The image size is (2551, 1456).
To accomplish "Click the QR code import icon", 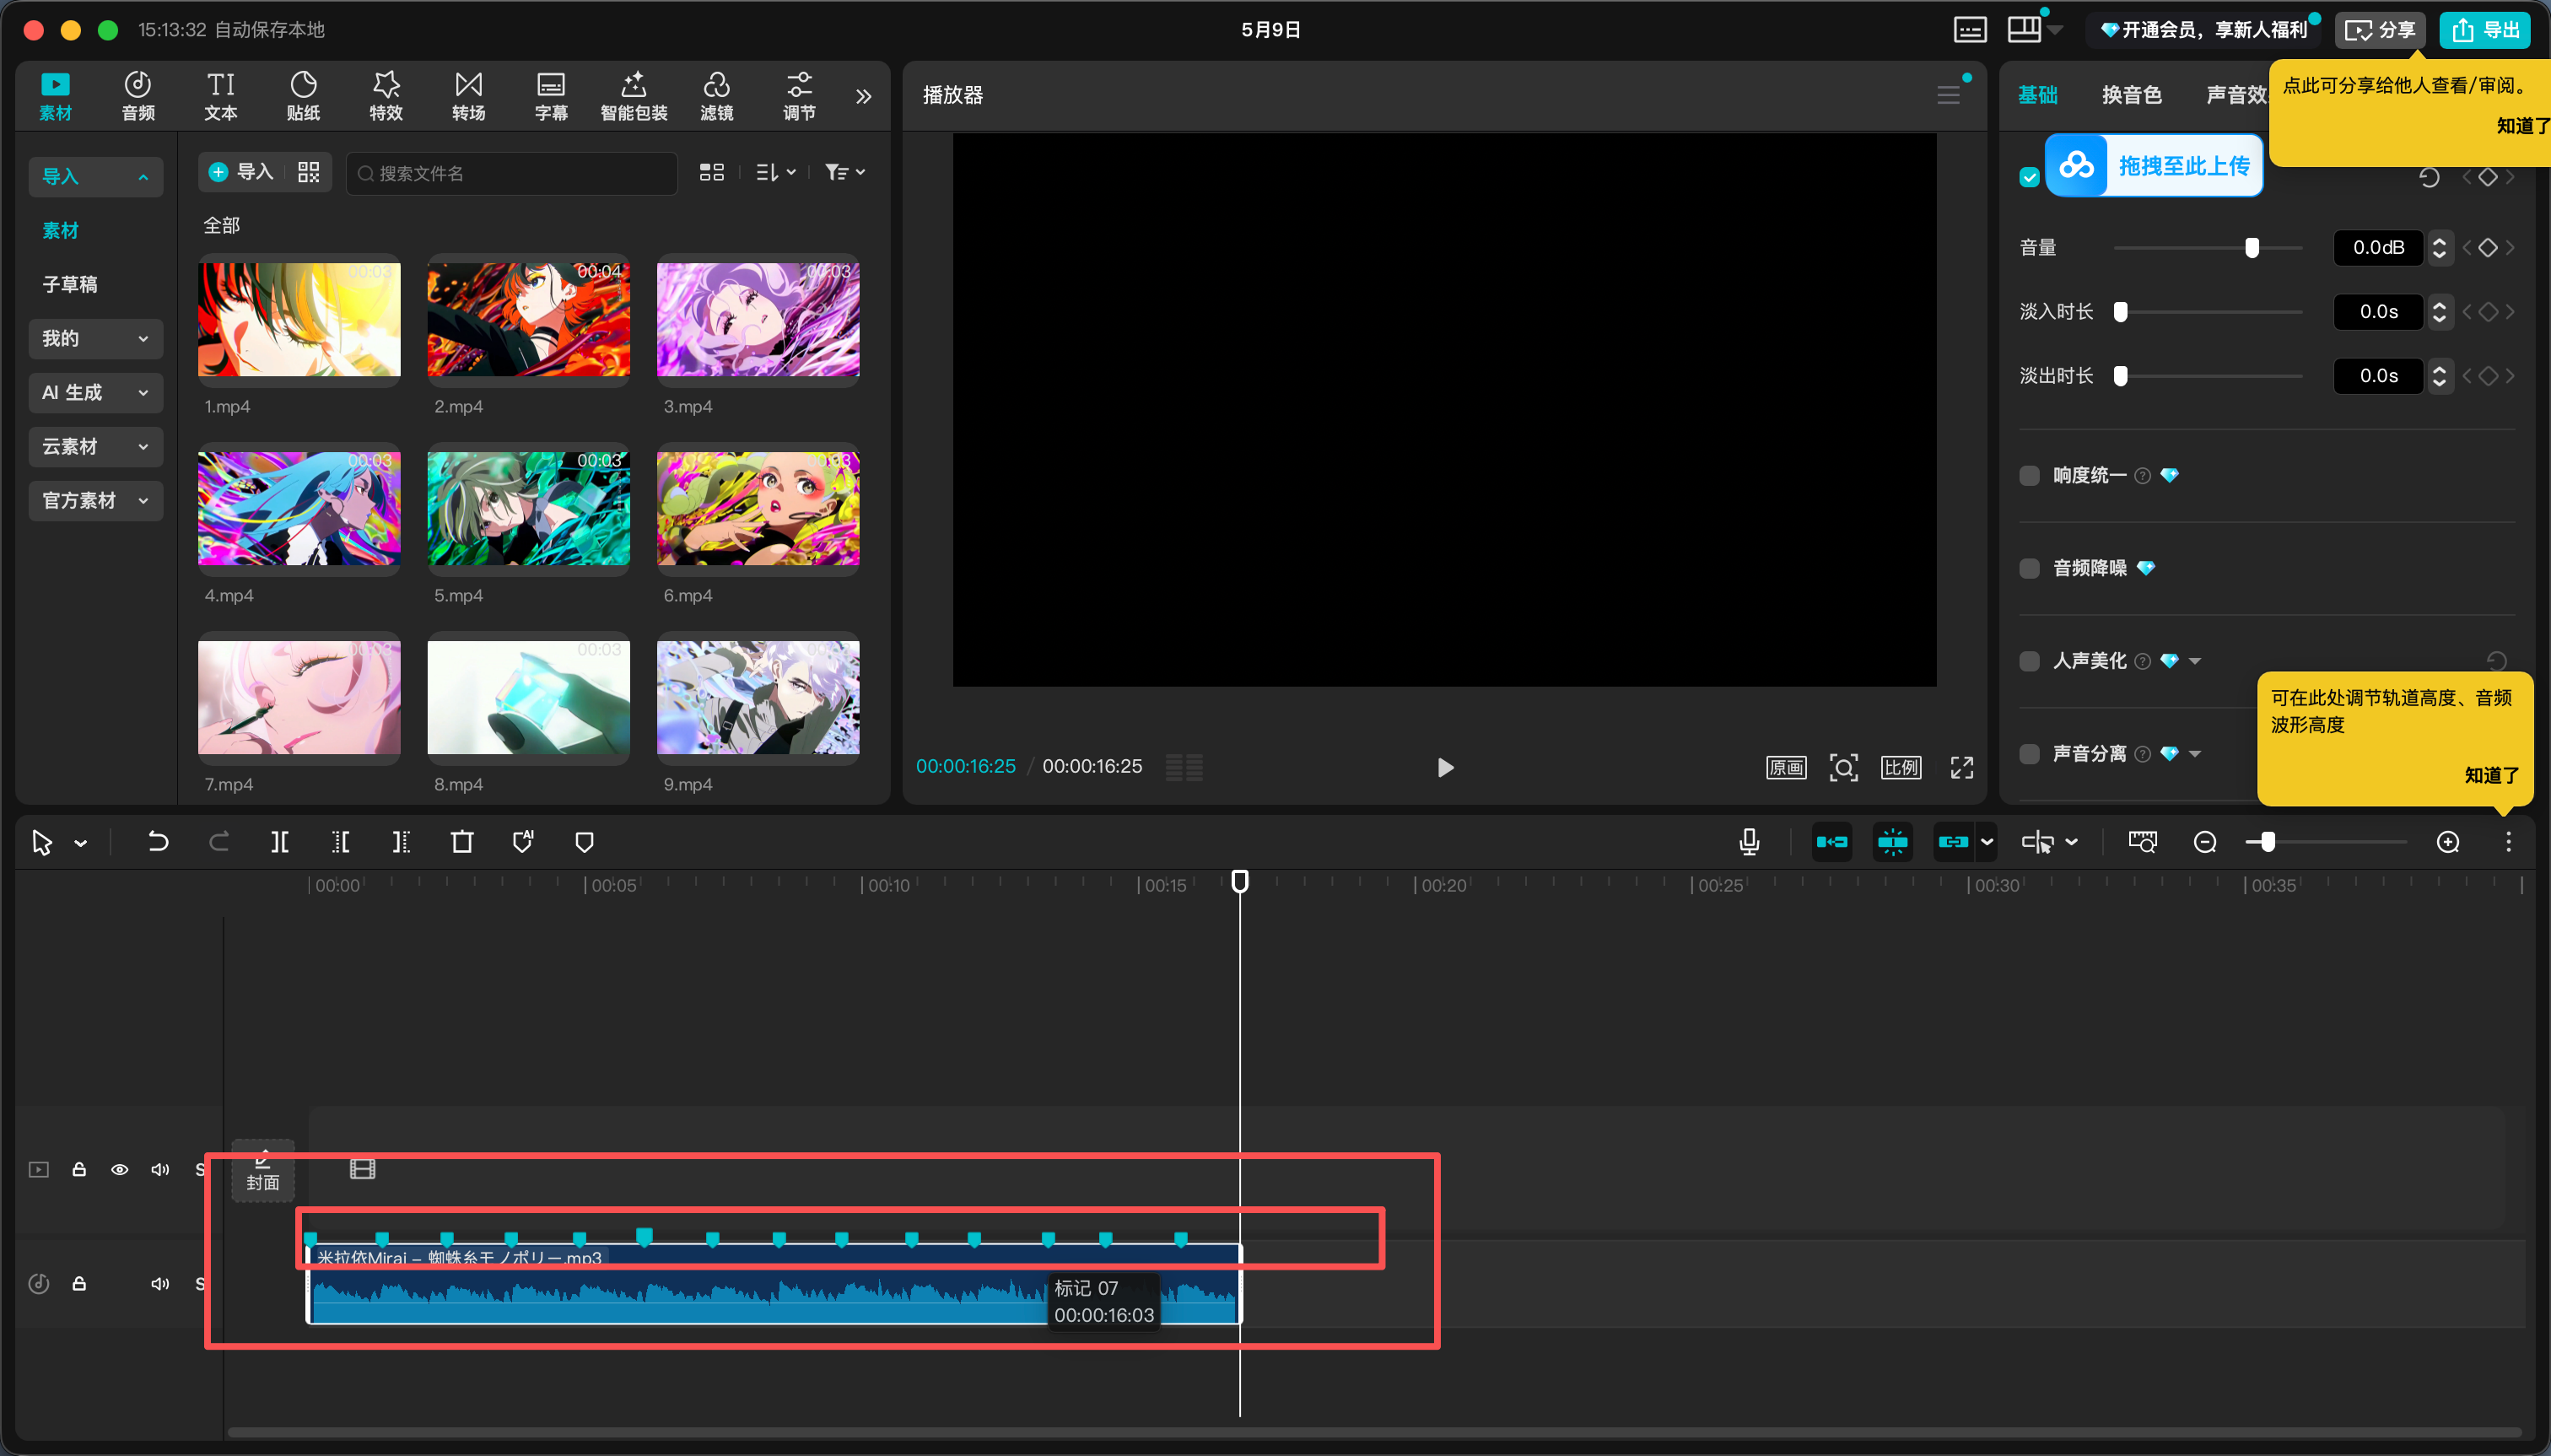I will (309, 172).
